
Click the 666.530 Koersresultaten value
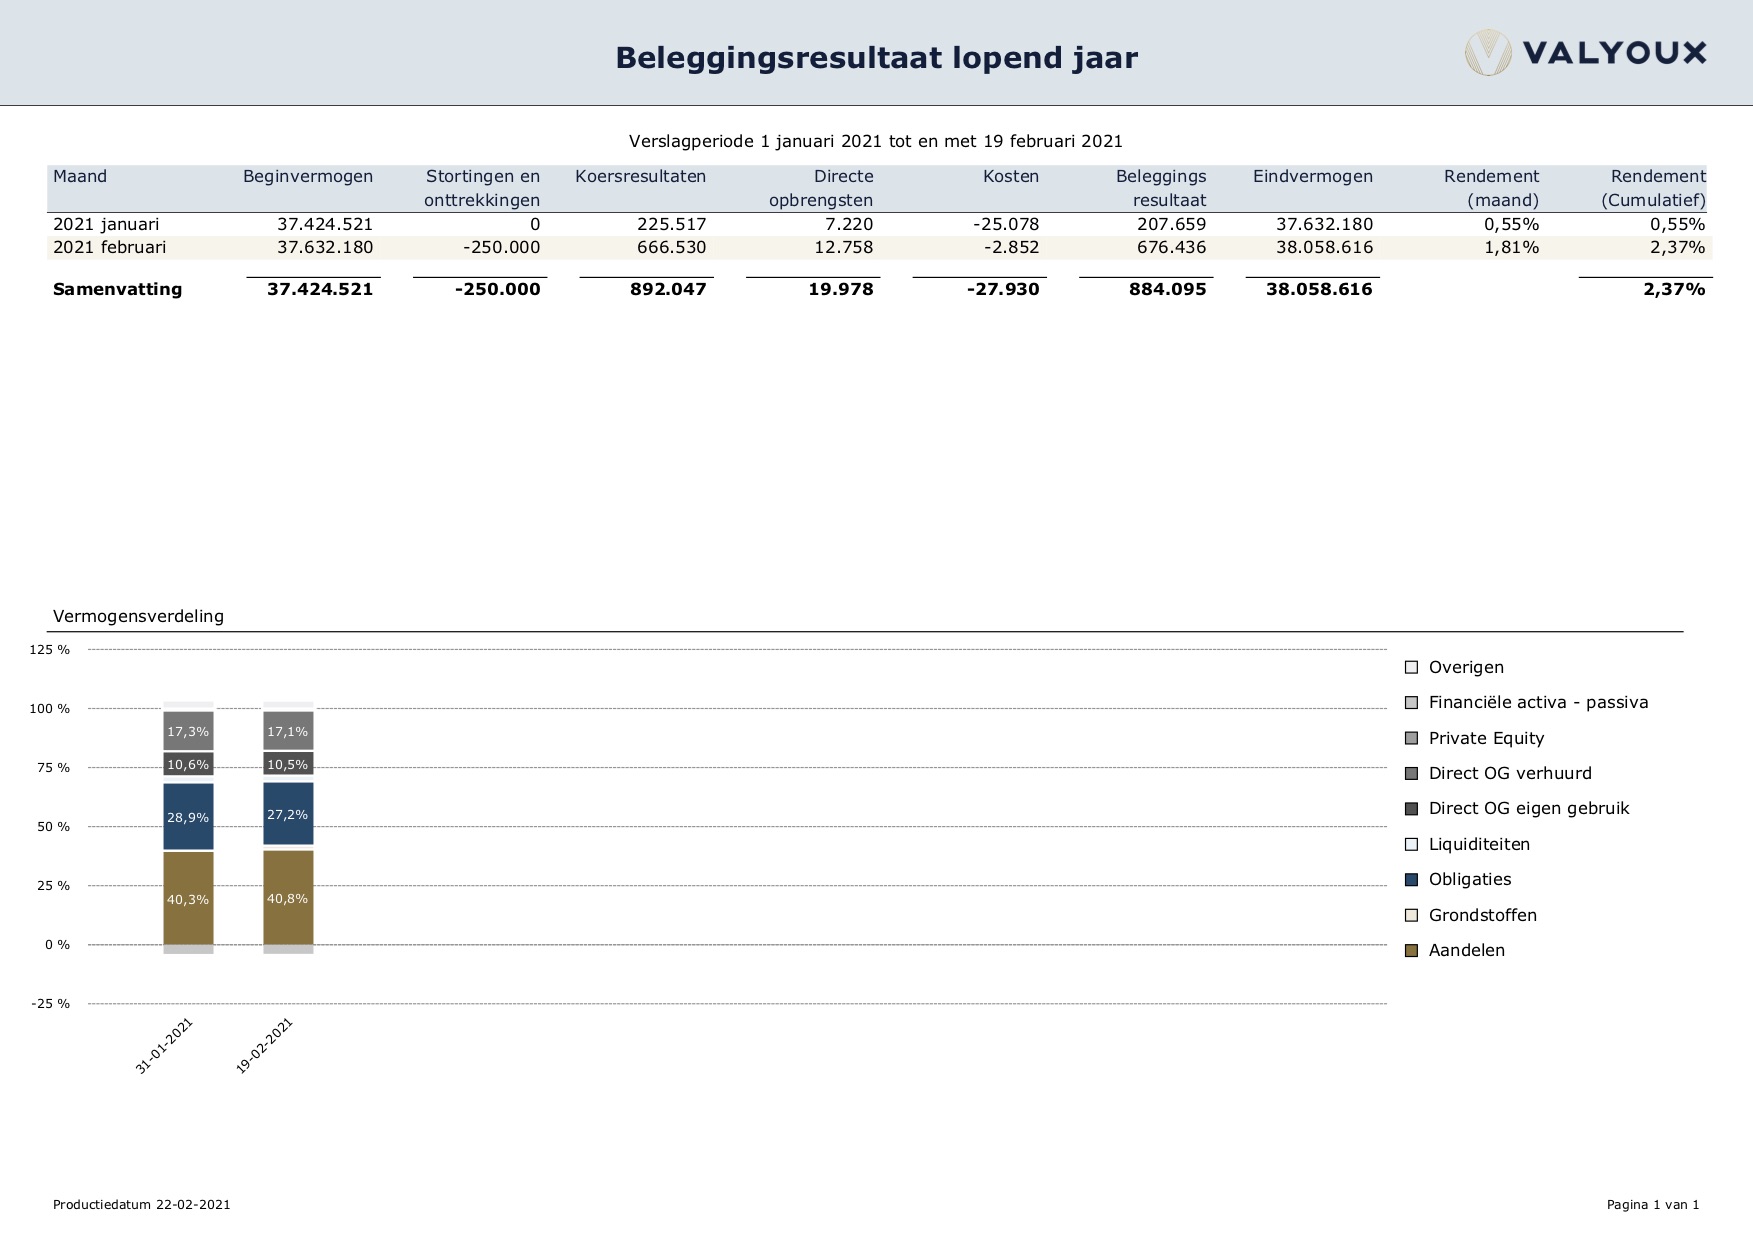[x=671, y=247]
